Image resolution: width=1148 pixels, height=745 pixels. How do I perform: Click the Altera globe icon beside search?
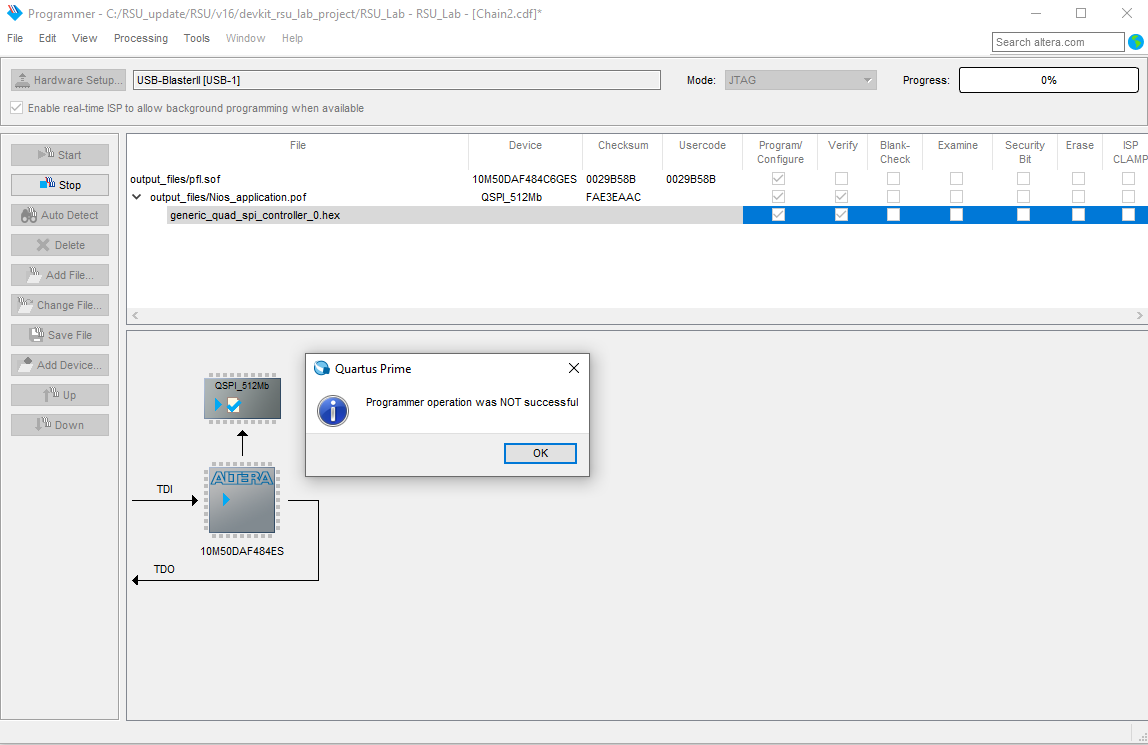[1135, 42]
